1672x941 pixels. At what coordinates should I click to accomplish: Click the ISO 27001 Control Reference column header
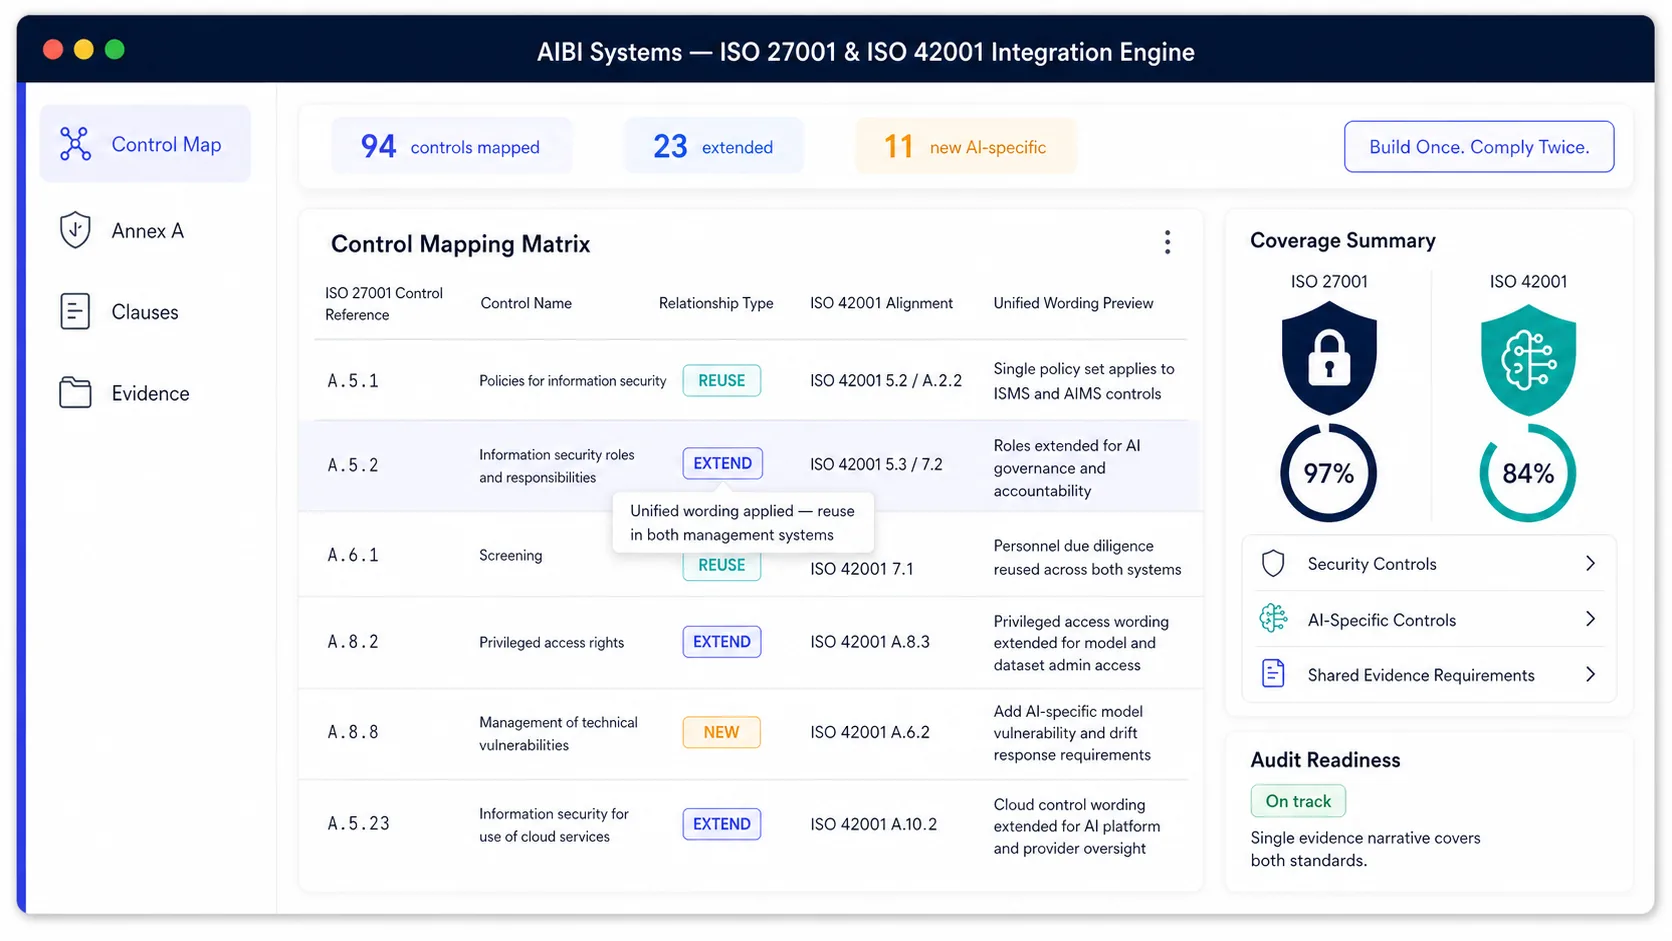384,304
